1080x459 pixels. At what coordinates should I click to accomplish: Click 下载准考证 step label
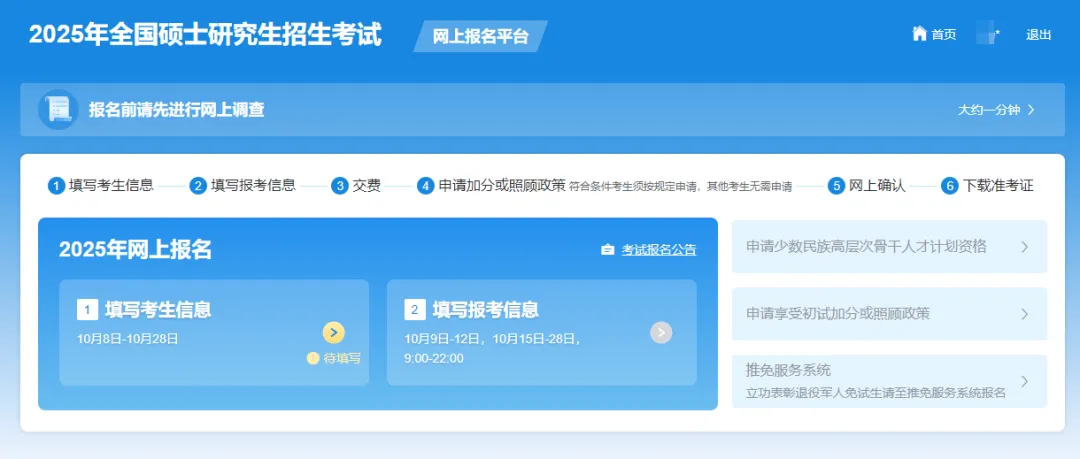point(998,185)
